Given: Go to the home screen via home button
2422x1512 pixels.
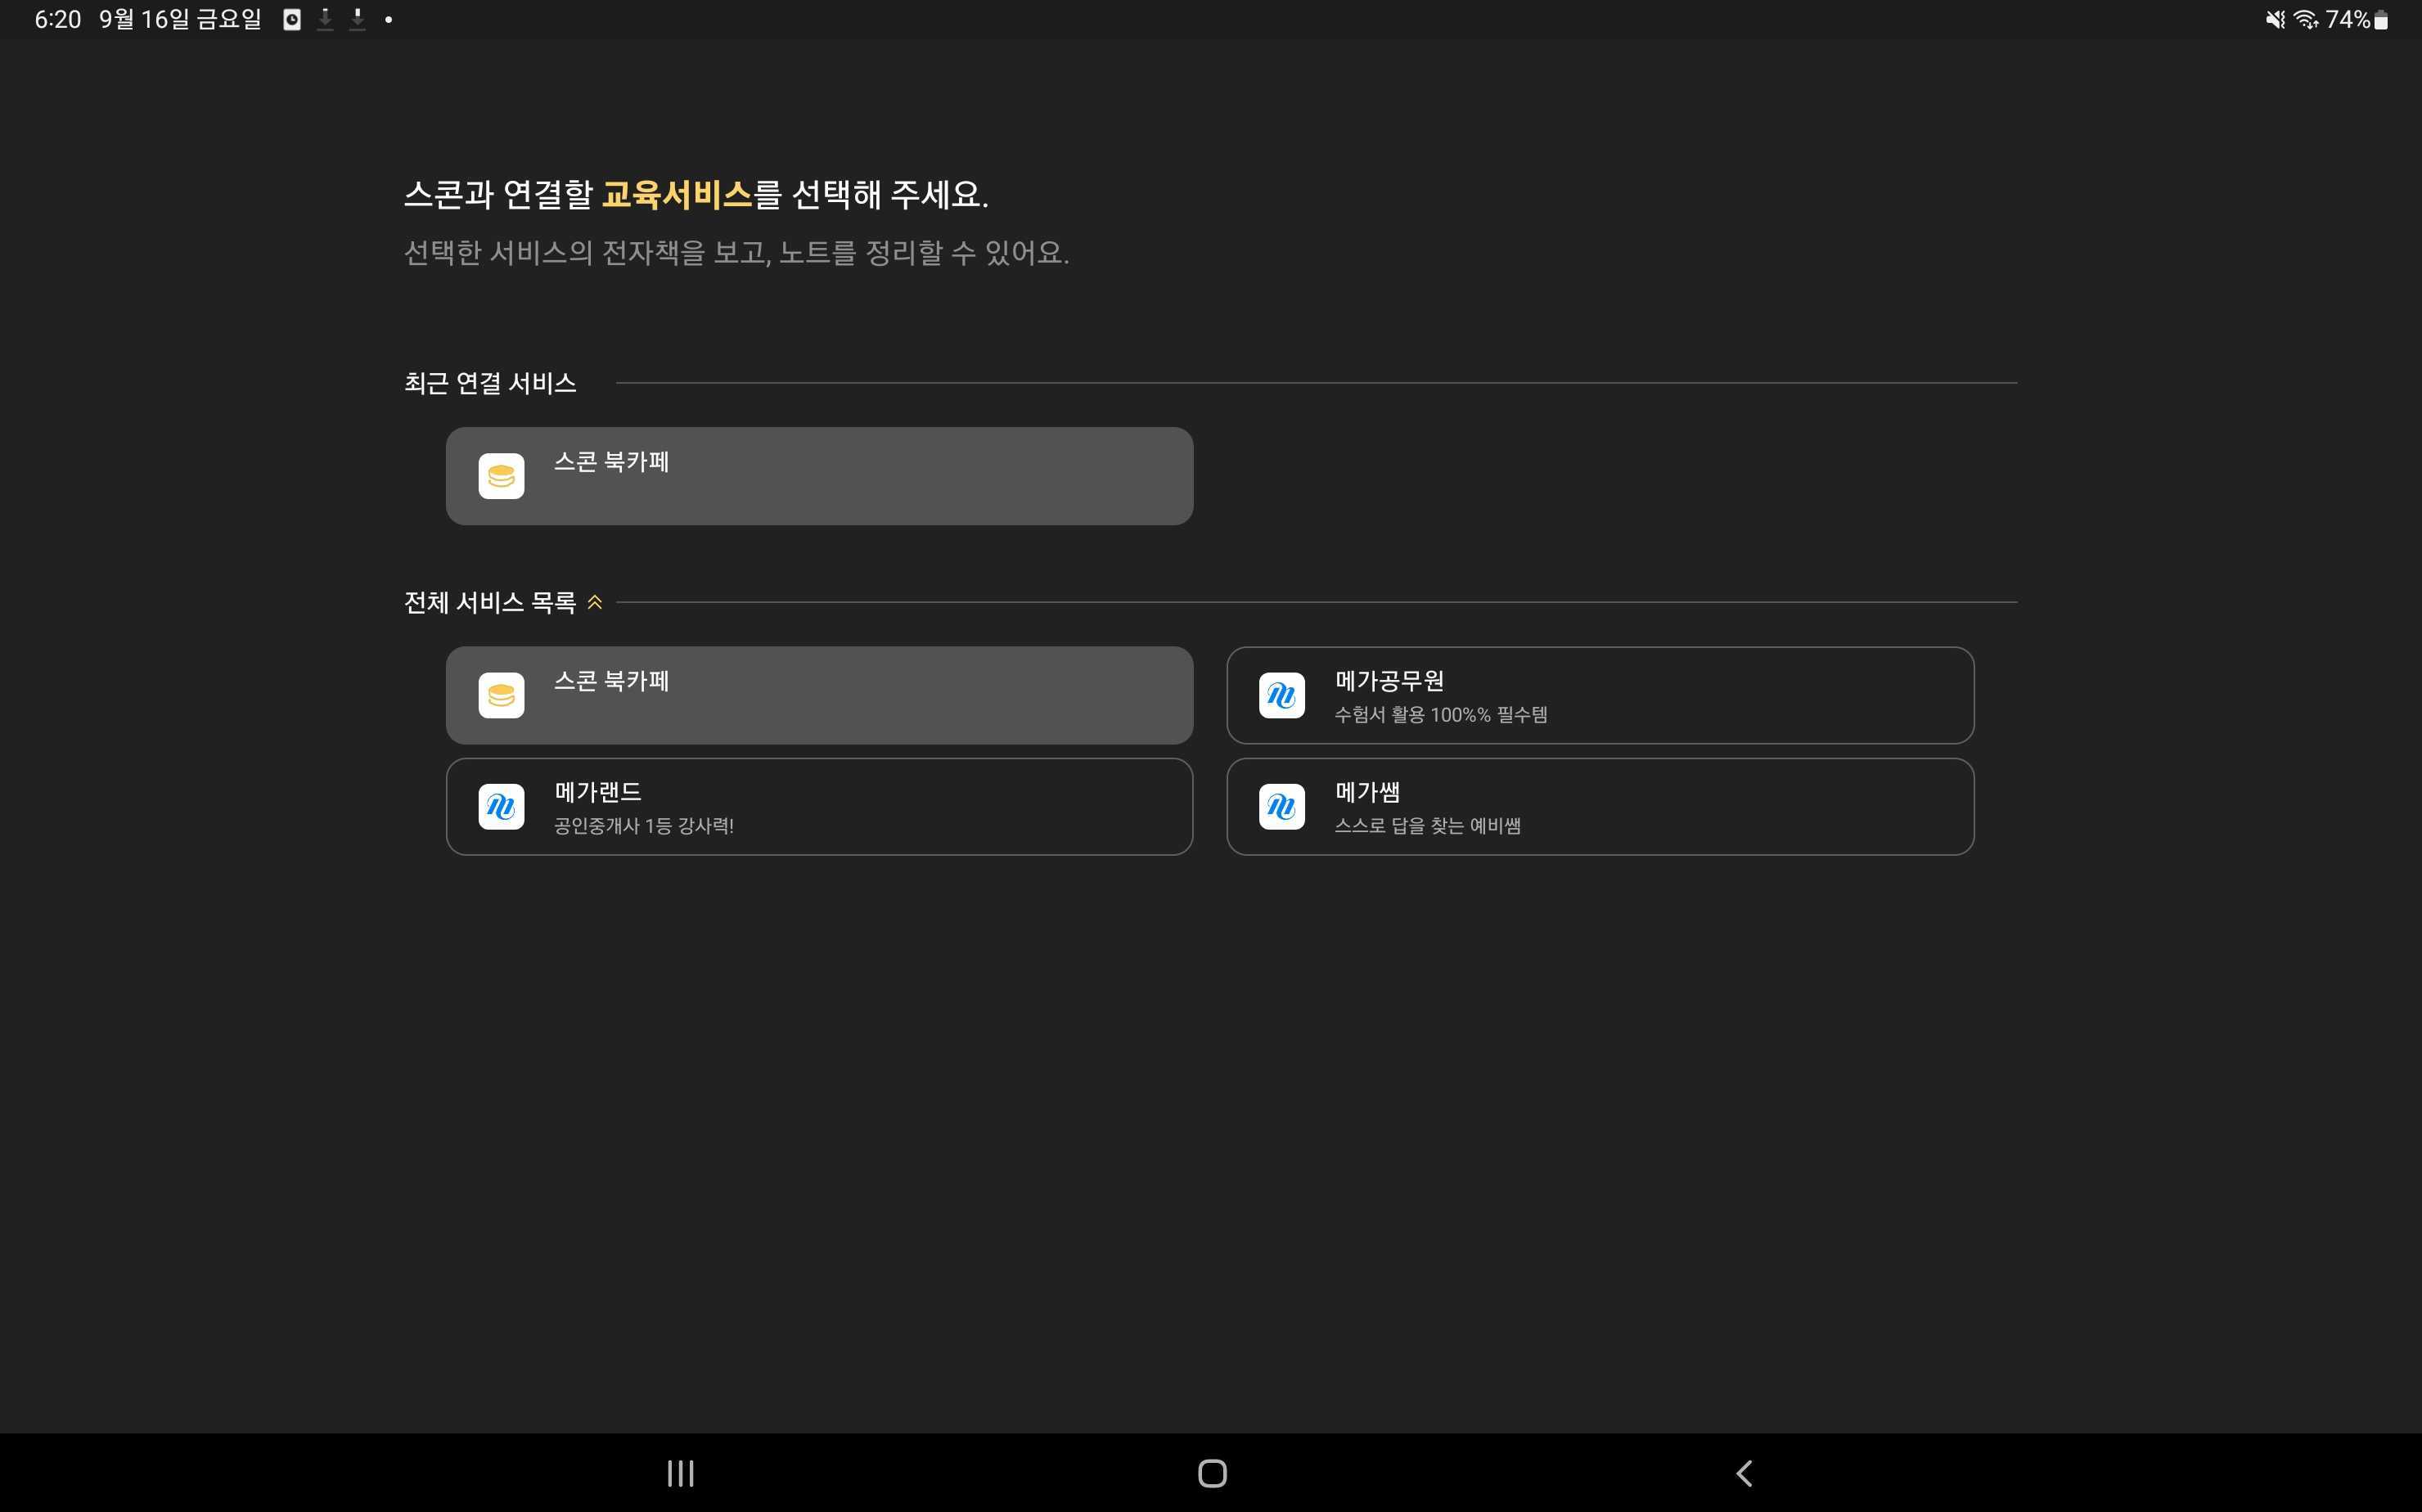Looking at the screenshot, I should click(1212, 1473).
